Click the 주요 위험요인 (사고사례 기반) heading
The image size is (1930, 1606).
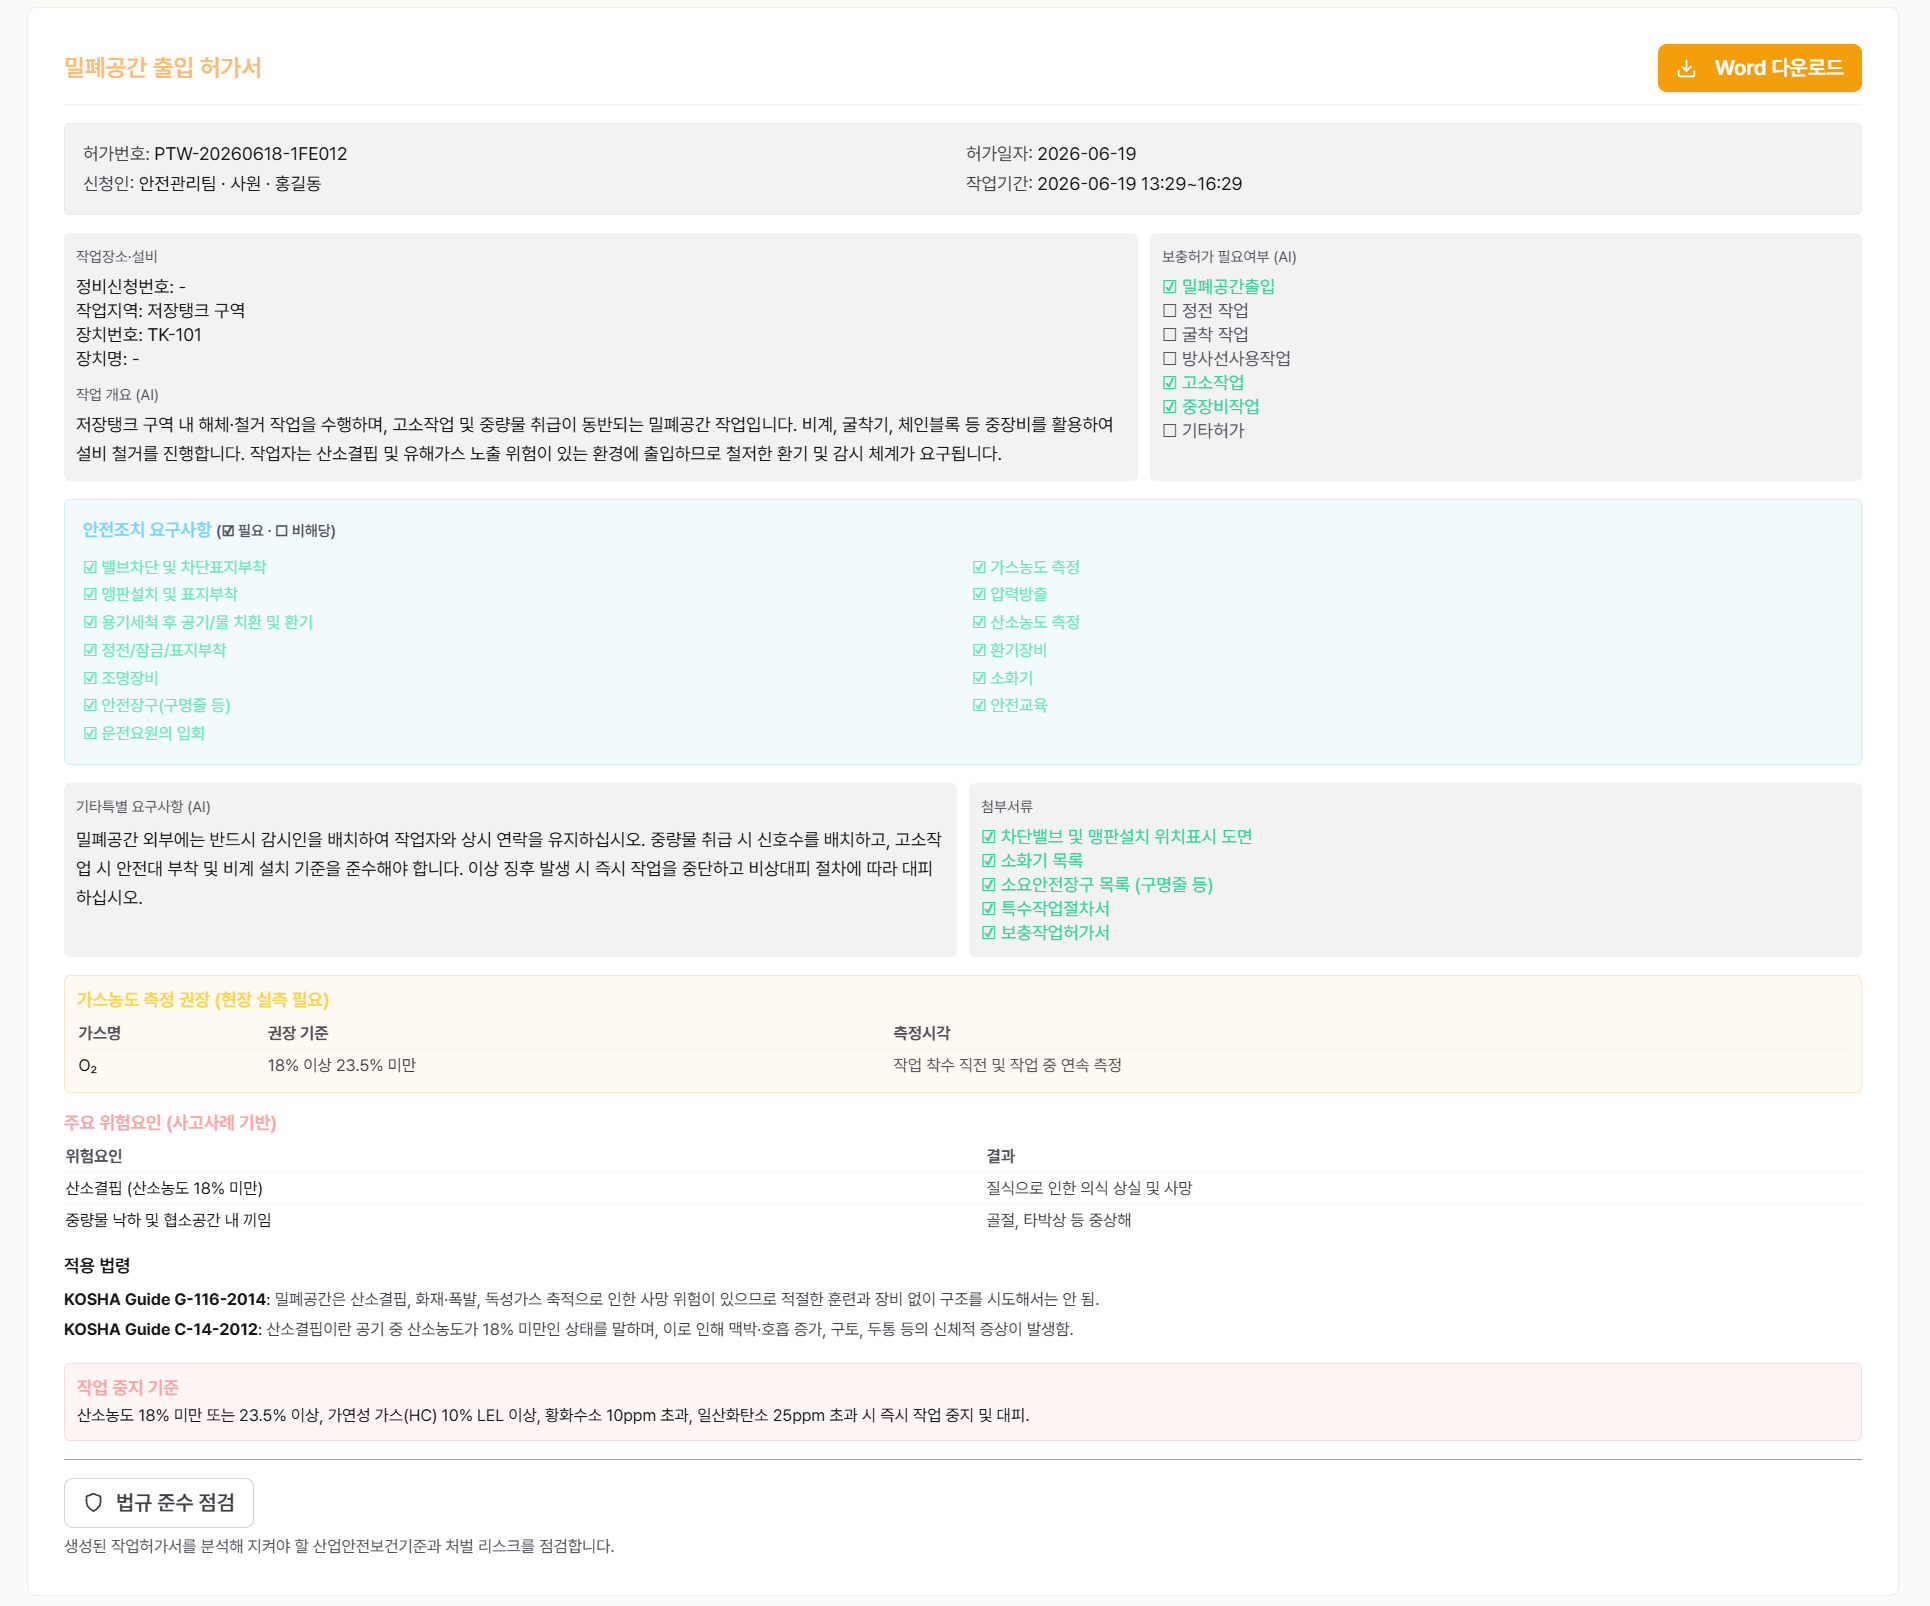coord(170,1123)
